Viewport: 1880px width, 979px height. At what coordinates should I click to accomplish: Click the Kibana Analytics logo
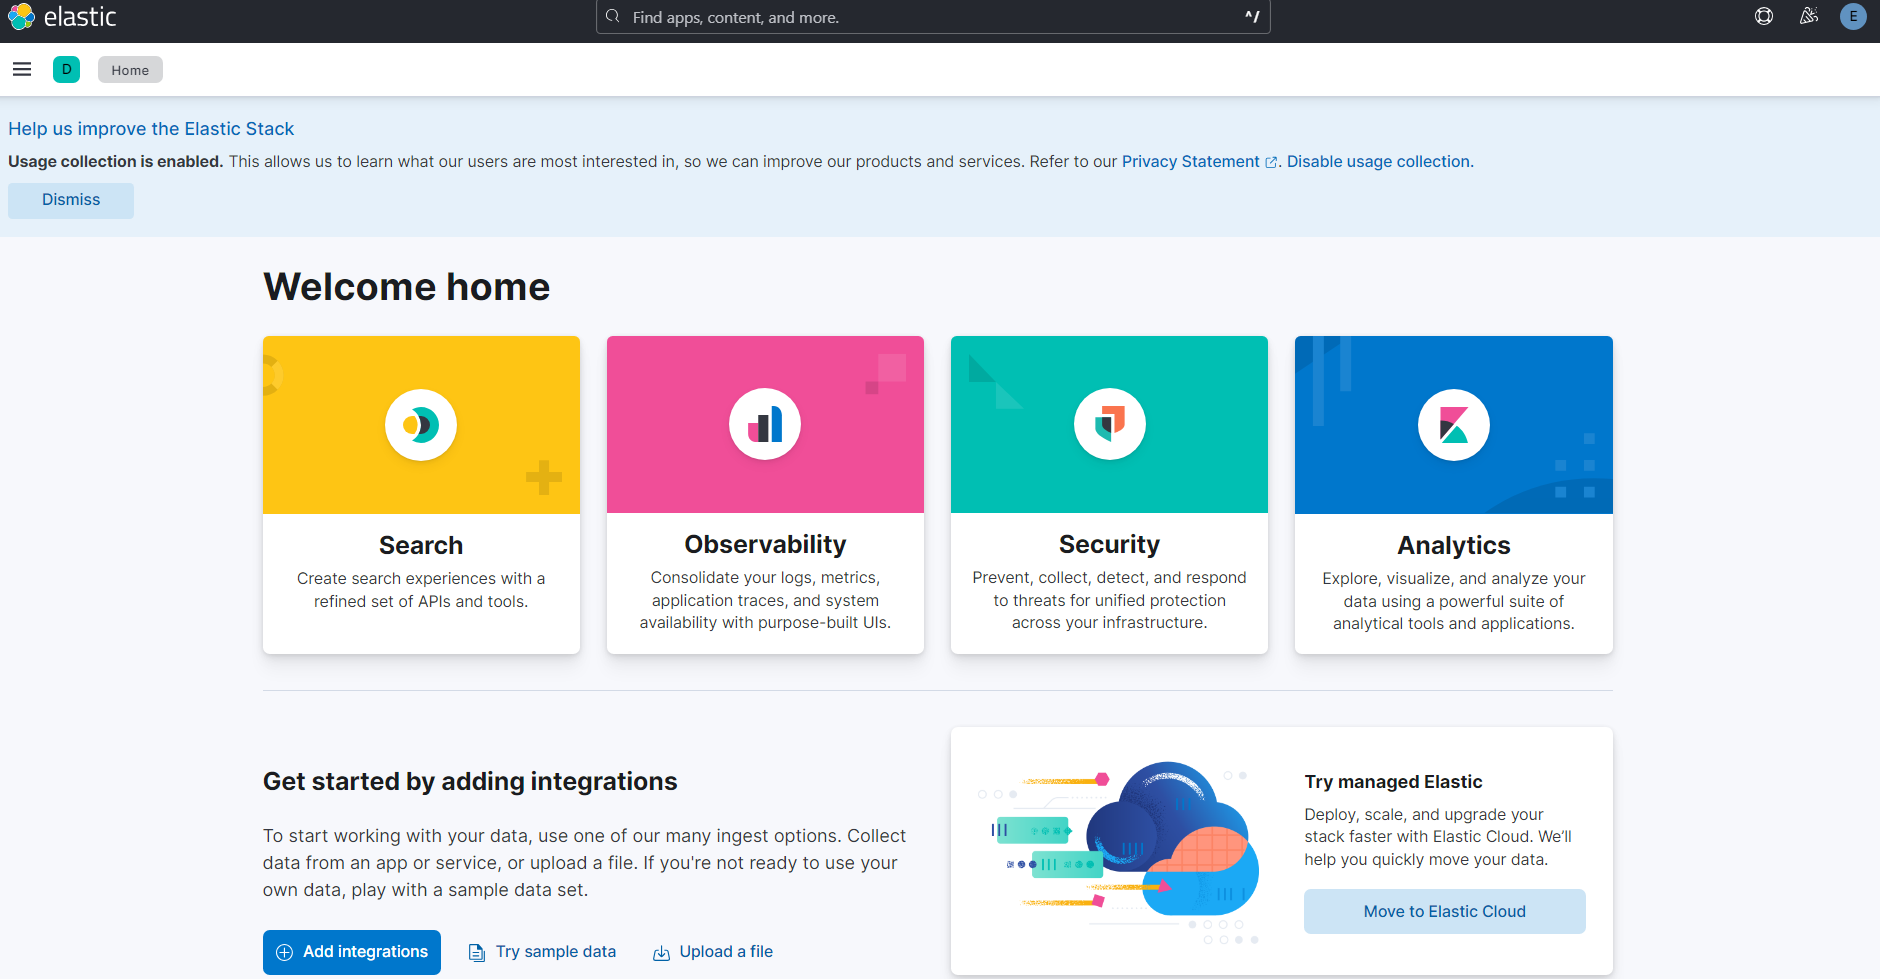[1454, 425]
